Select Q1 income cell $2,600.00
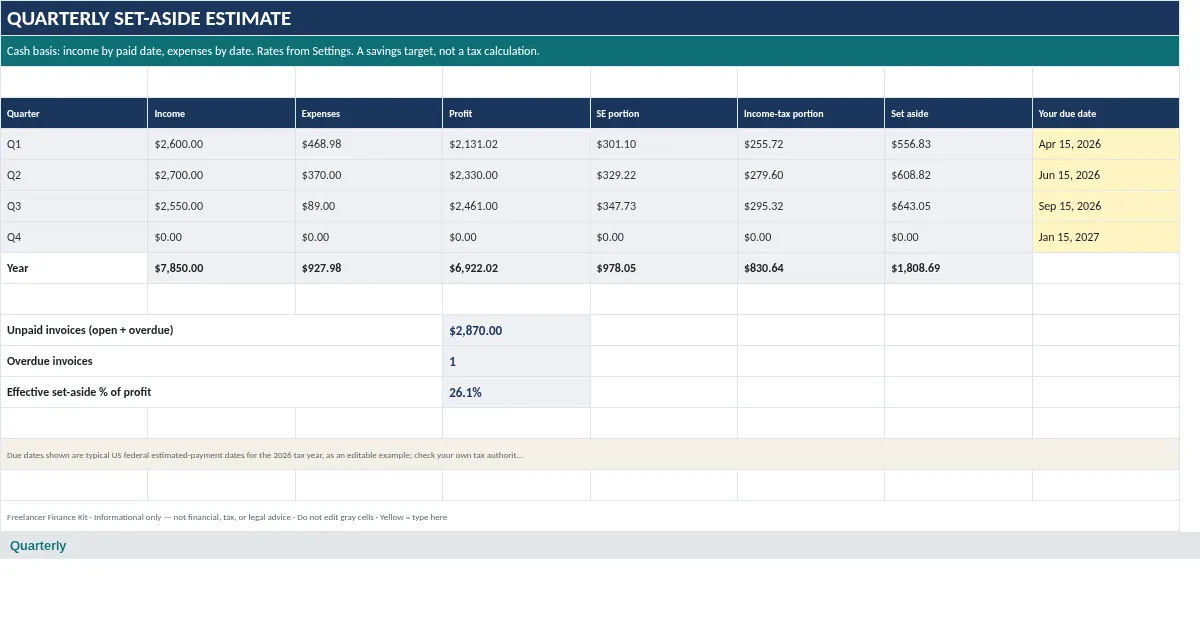This screenshot has width=1200, height=640. click(x=221, y=144)
